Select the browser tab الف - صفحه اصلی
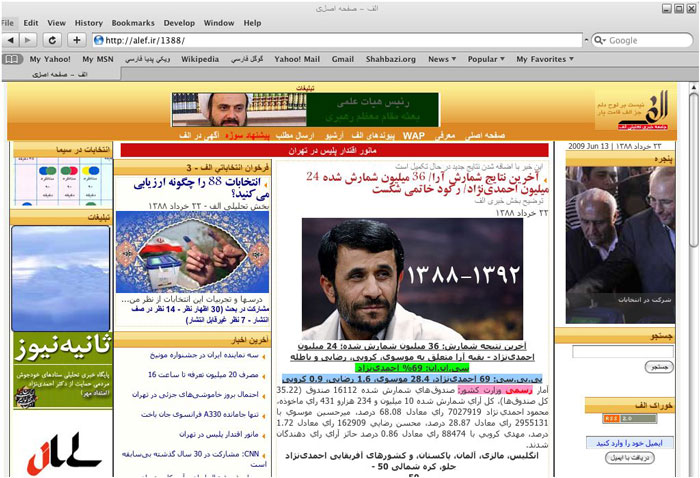 point(60,75)
